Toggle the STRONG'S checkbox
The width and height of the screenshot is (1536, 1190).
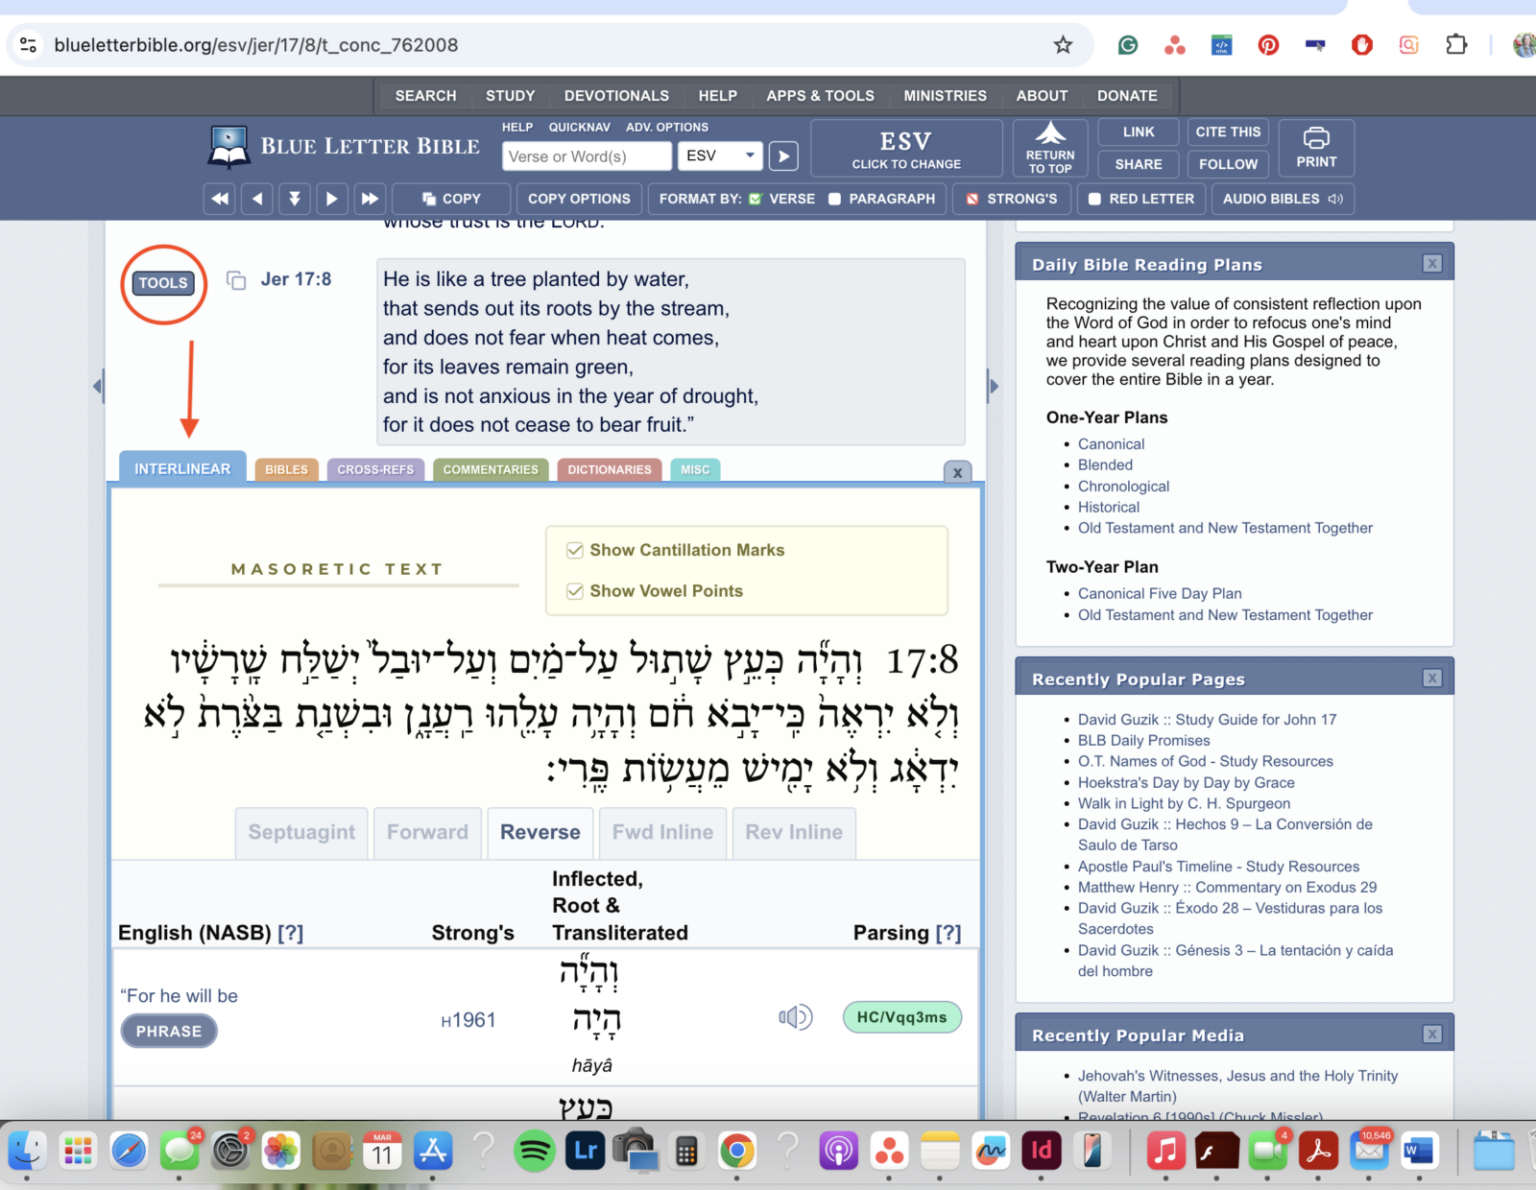[x=972, y=199]
